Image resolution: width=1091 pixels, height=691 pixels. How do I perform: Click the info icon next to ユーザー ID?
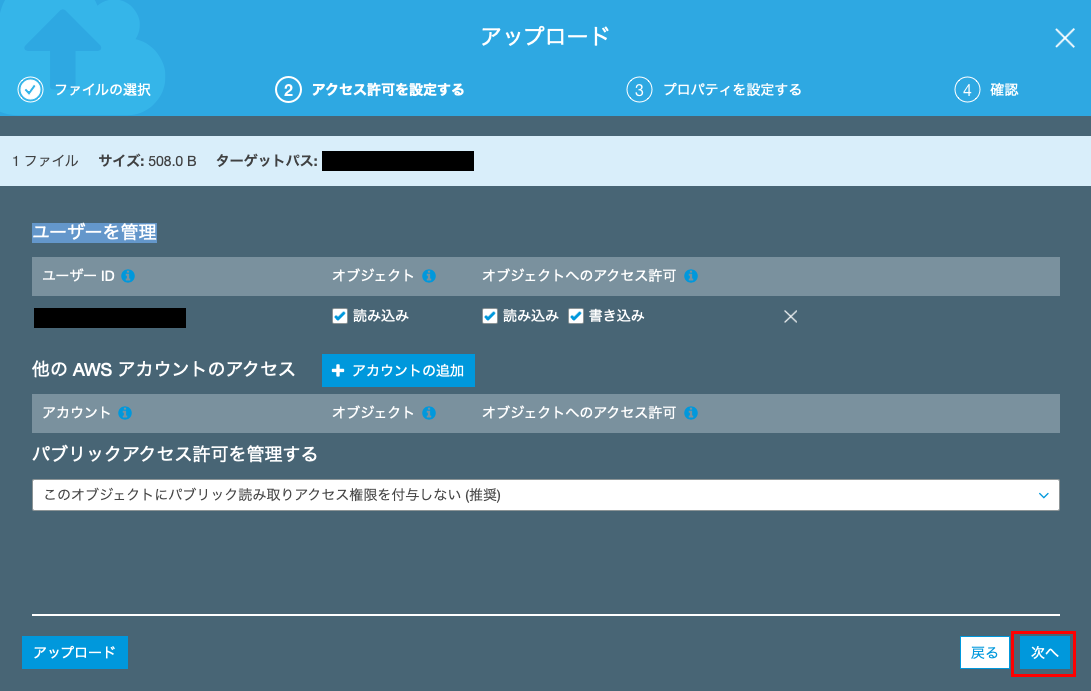128,276
